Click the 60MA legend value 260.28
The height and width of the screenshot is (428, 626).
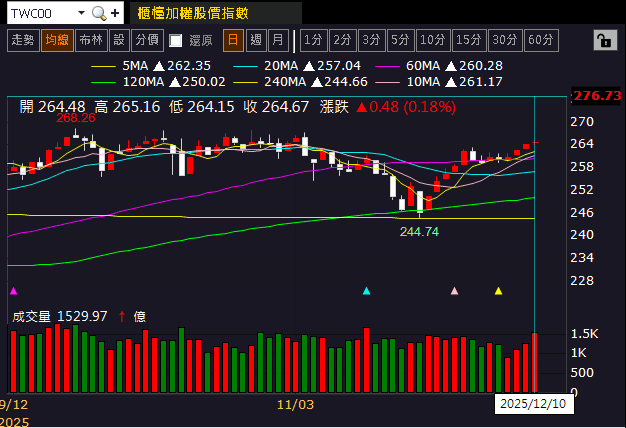[x=481, y=65]
